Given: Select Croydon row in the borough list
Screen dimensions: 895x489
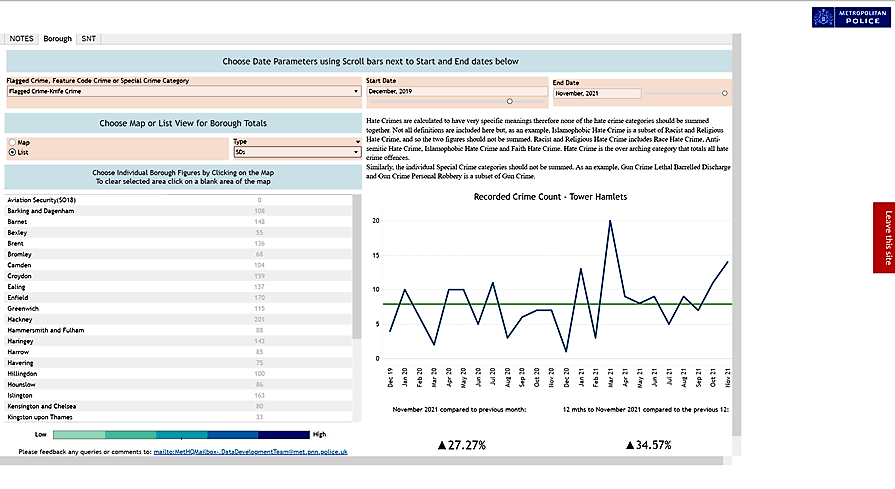Looking at the screenshot, I should click(x=23, y=276).
